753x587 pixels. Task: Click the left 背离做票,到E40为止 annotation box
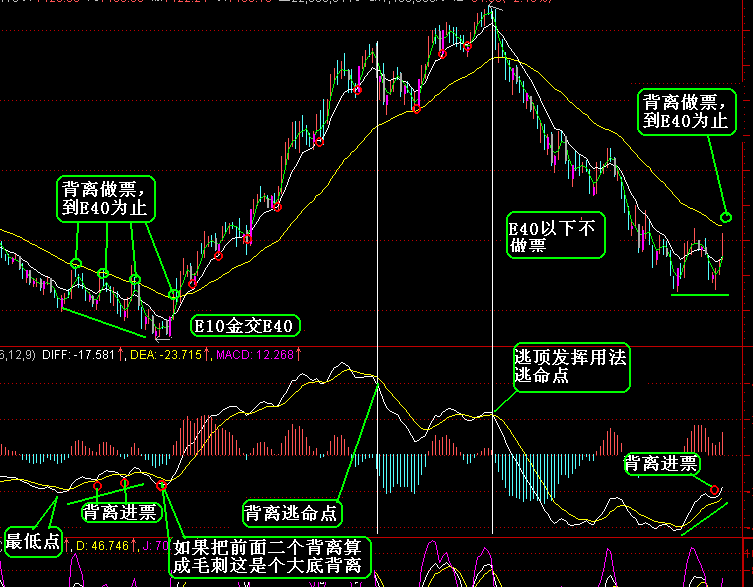coord(106,199)
